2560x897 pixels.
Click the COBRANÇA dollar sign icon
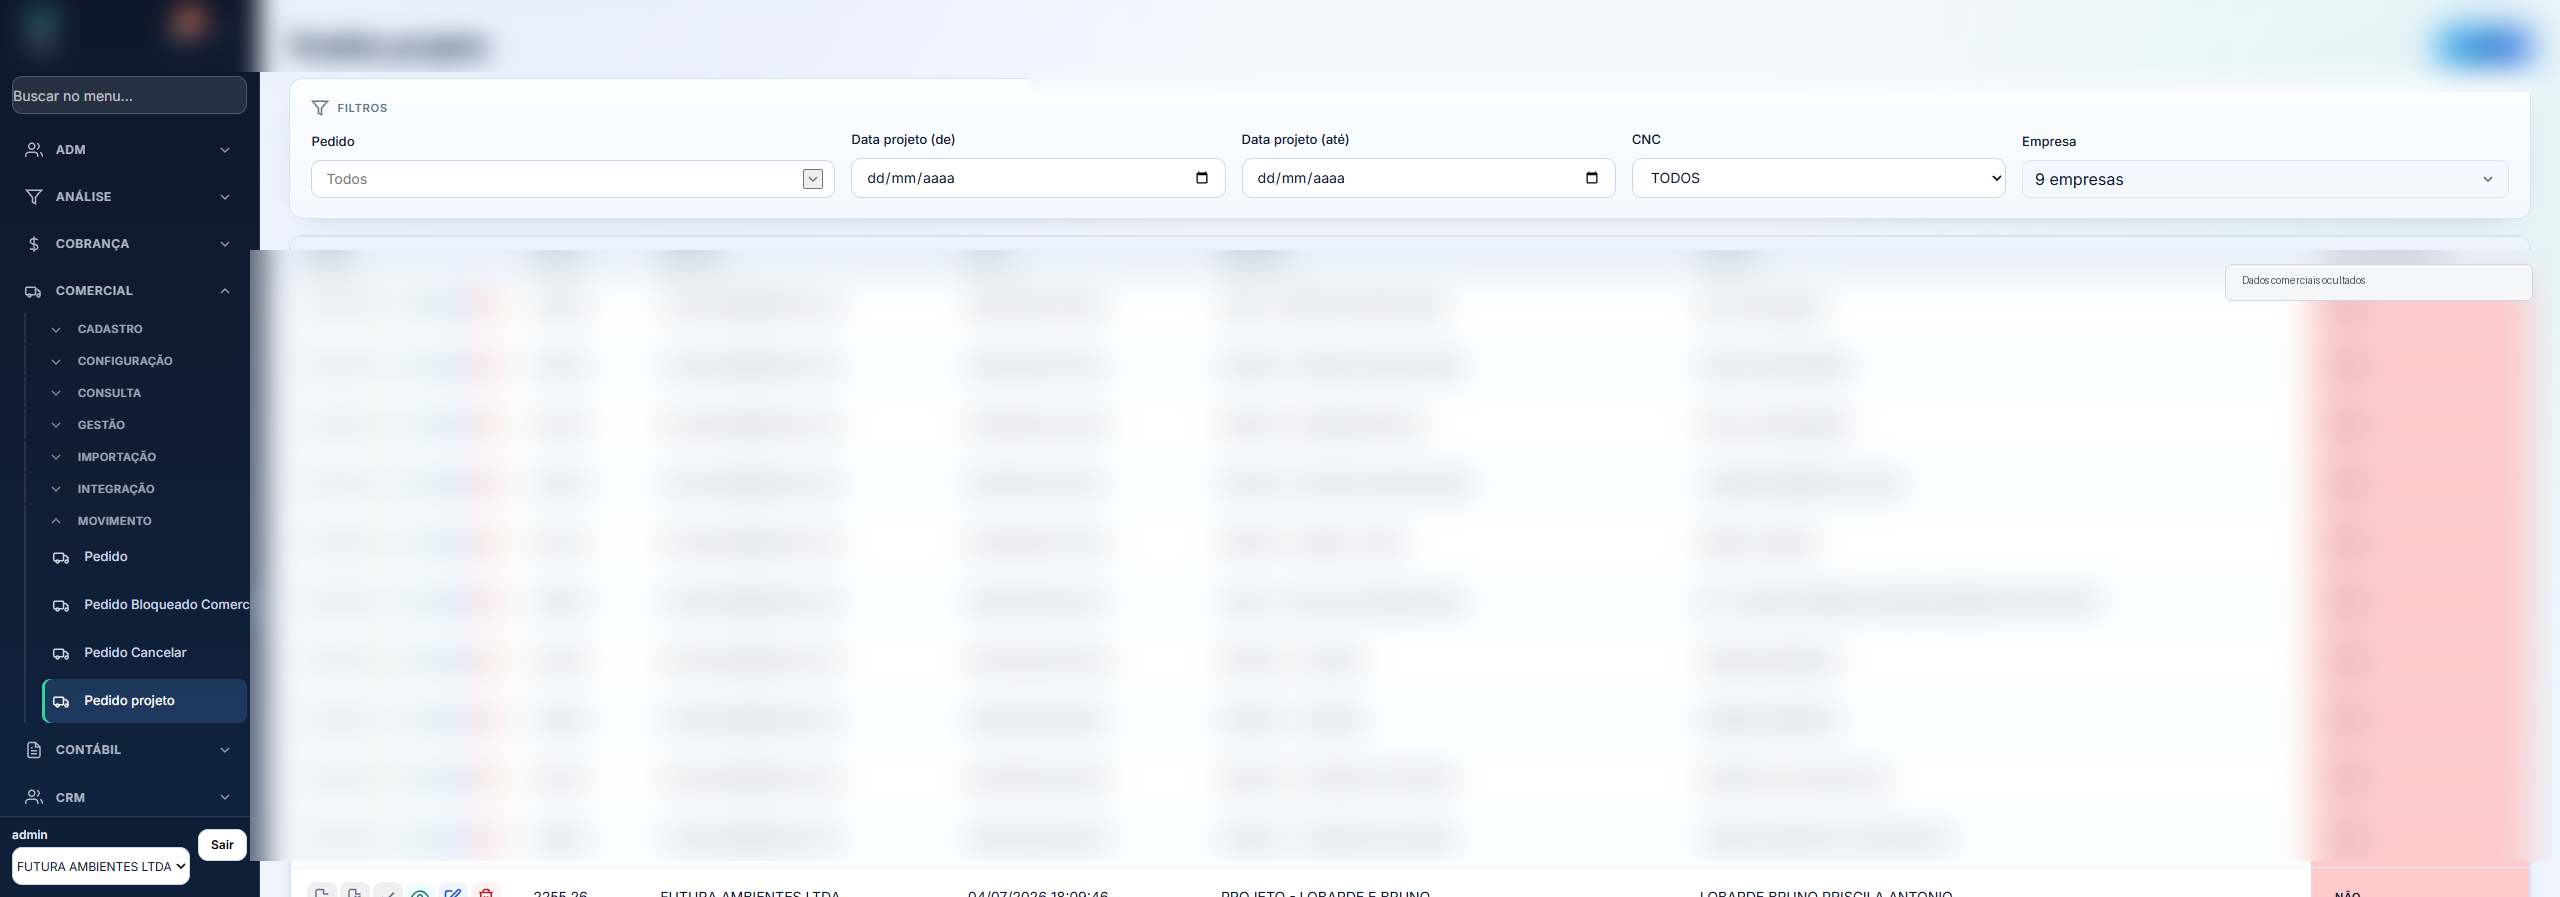34,244
